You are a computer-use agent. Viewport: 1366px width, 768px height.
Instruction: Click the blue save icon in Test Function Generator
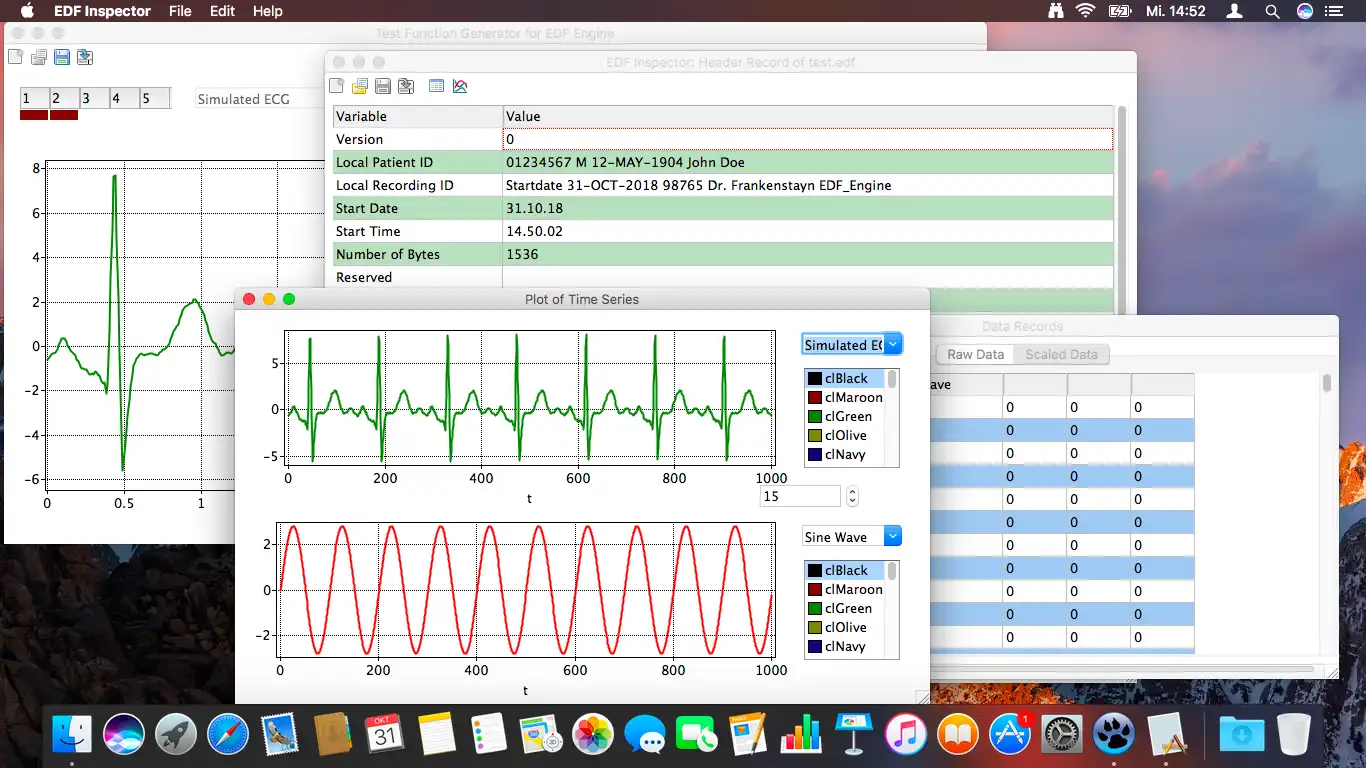point(62,57)
